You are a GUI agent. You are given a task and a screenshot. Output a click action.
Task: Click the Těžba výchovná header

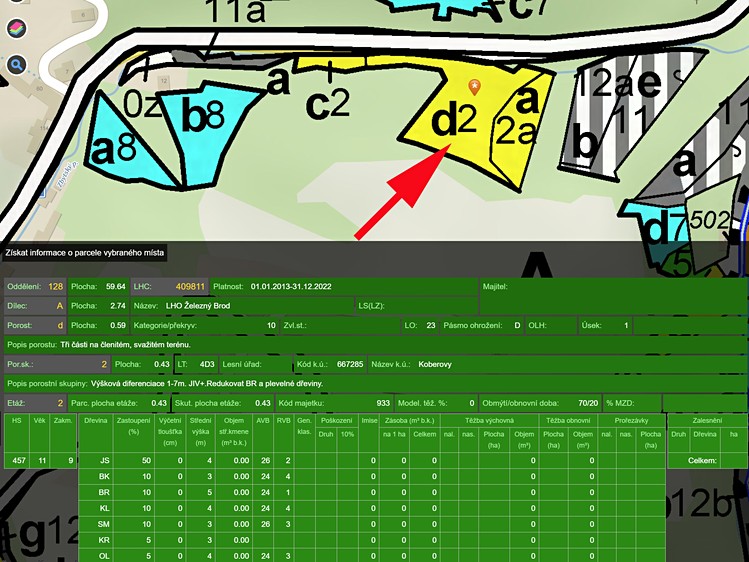click(x=490, y=421)
